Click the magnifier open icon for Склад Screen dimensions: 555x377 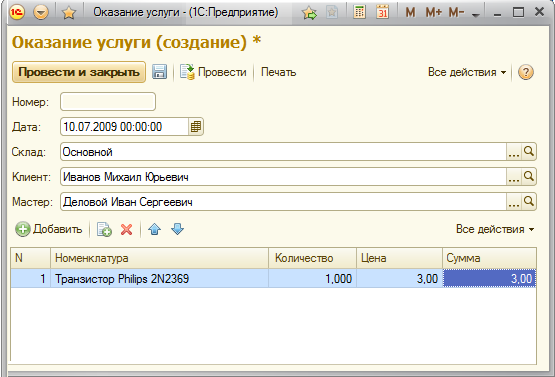pos(529,152)
